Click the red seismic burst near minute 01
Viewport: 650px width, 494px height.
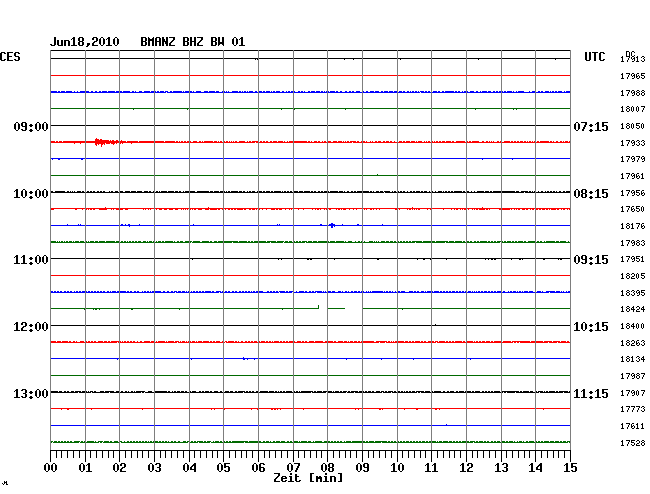(109, 142)
